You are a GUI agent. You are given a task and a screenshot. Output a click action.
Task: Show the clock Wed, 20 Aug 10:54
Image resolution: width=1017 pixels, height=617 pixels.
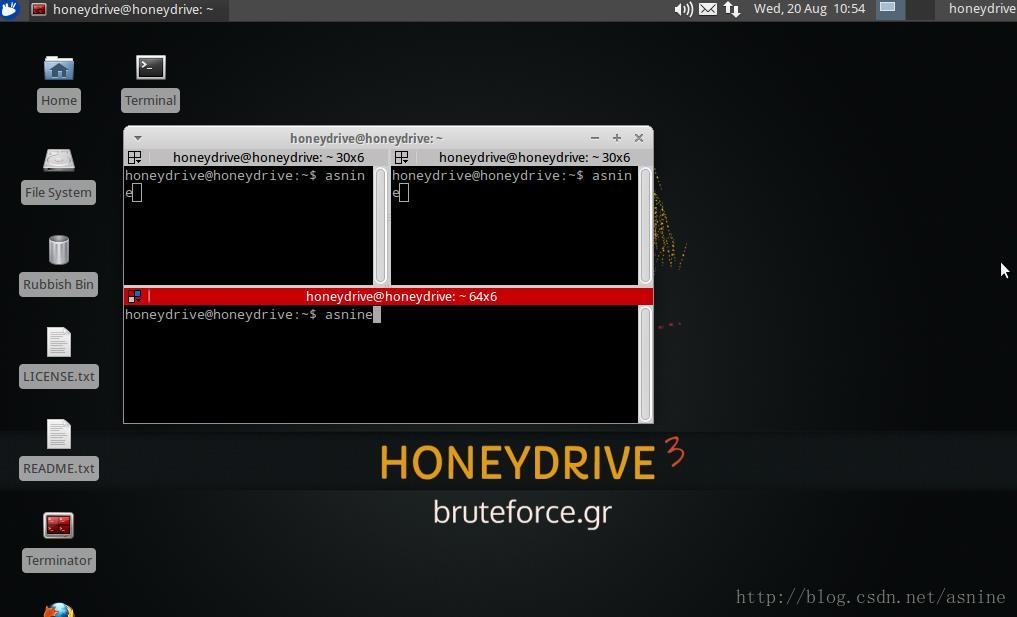click(809, 9)
